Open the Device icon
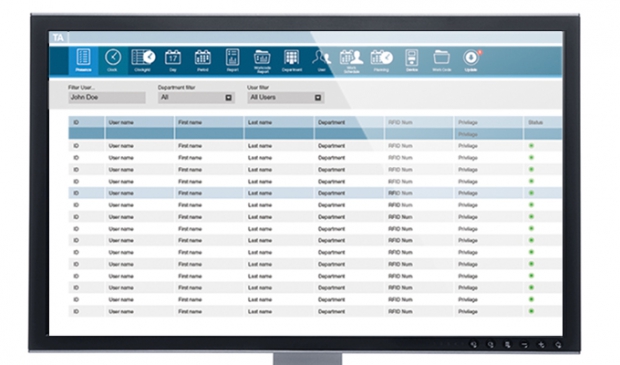Image resolution: width=620 pixels, height=365 pixels. [412, 60]
